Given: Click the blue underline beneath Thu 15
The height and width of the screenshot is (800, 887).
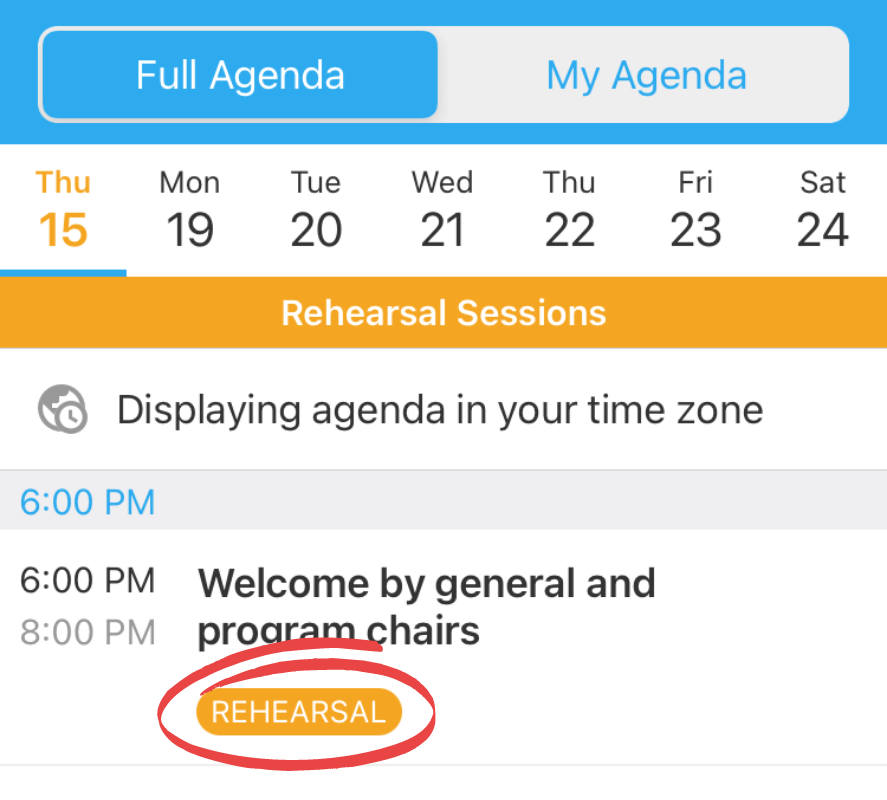Looking at the screenshot, I should (x=63, y=272).
